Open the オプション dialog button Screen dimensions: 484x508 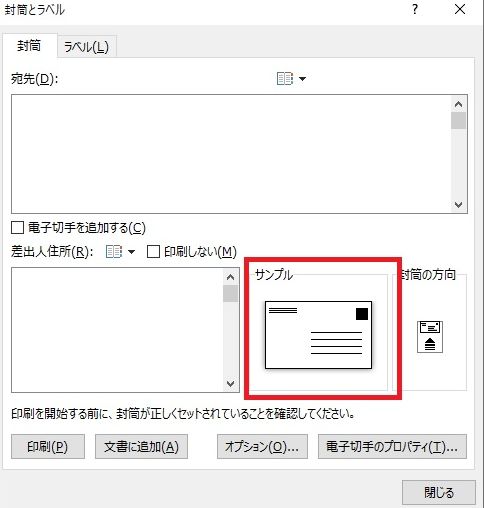click(x=262, y=446)
